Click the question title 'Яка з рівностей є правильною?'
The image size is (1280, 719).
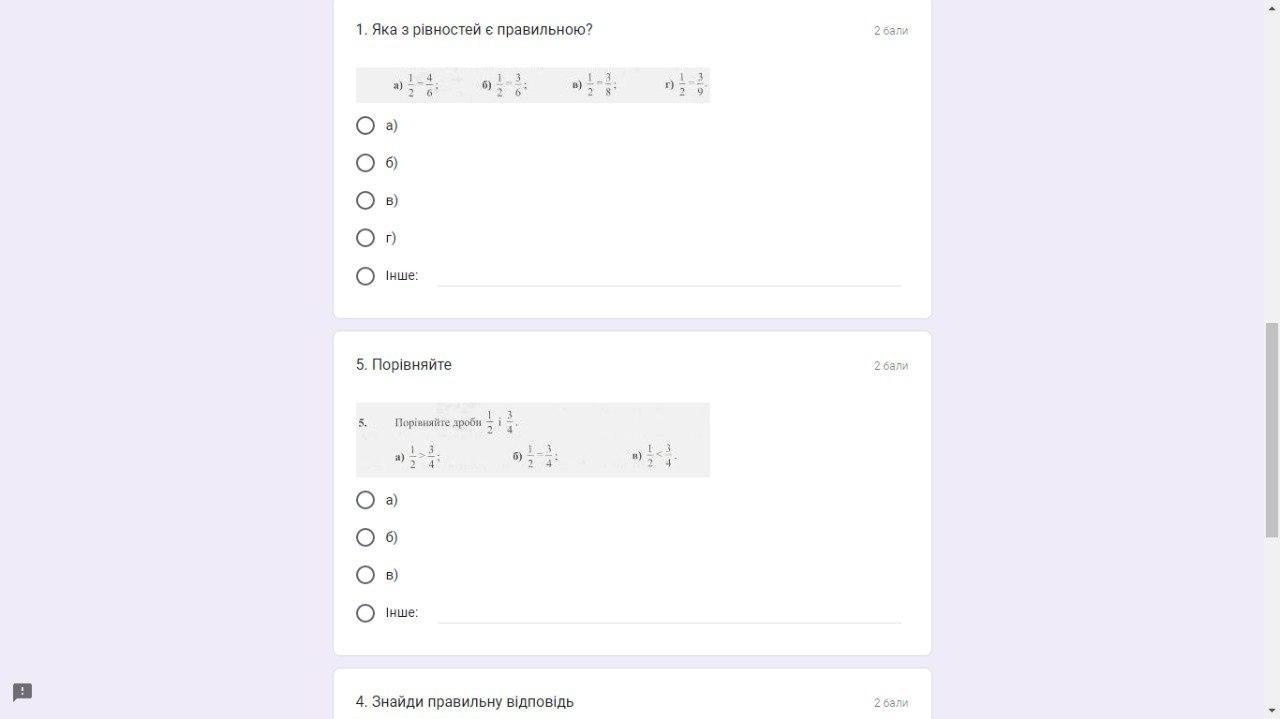[x=482, y=30]
